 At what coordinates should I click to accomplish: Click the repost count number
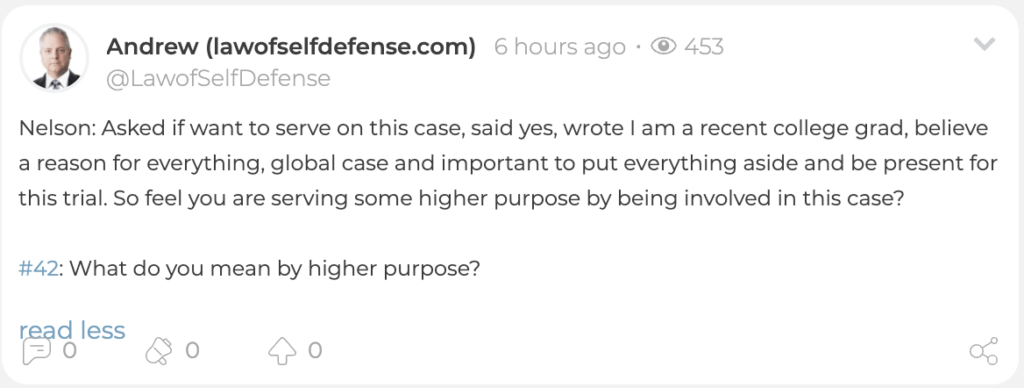[x=192, y=351]
